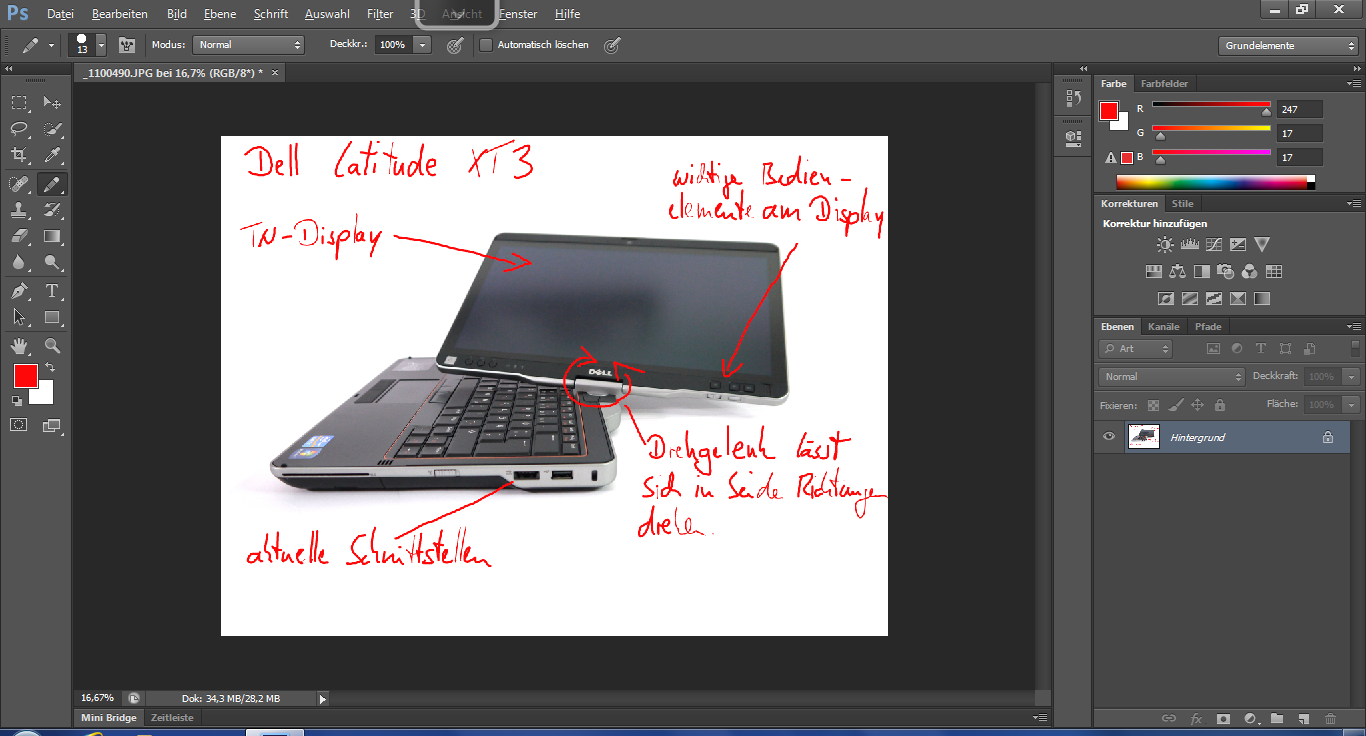Add a Levels adjustment icon
The image size is (1366, 736).
1190,244
